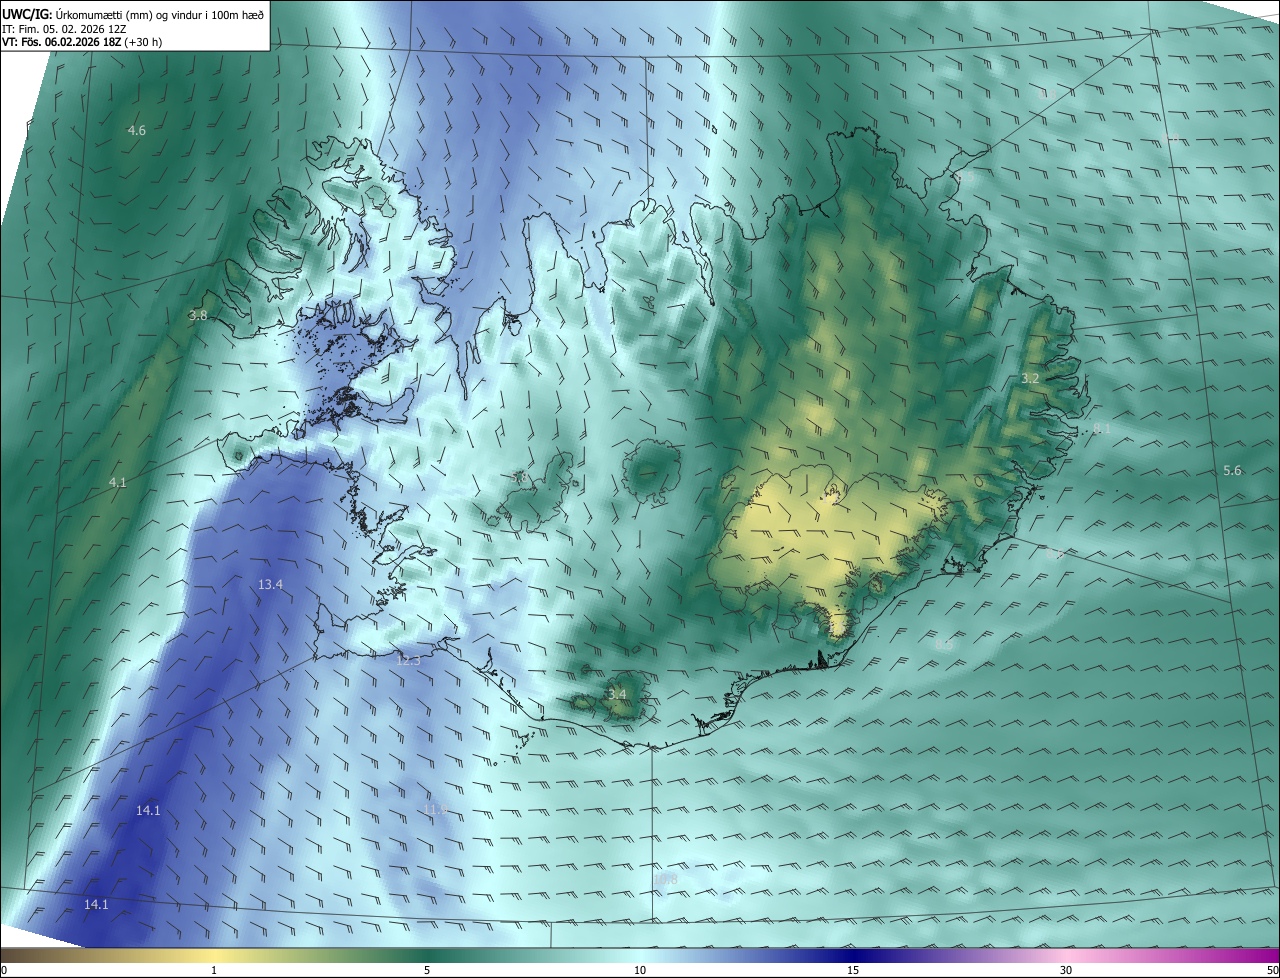Click the 5 tick on the color scale
Screen dimensions: 1280x978
(x=427, y=970)
